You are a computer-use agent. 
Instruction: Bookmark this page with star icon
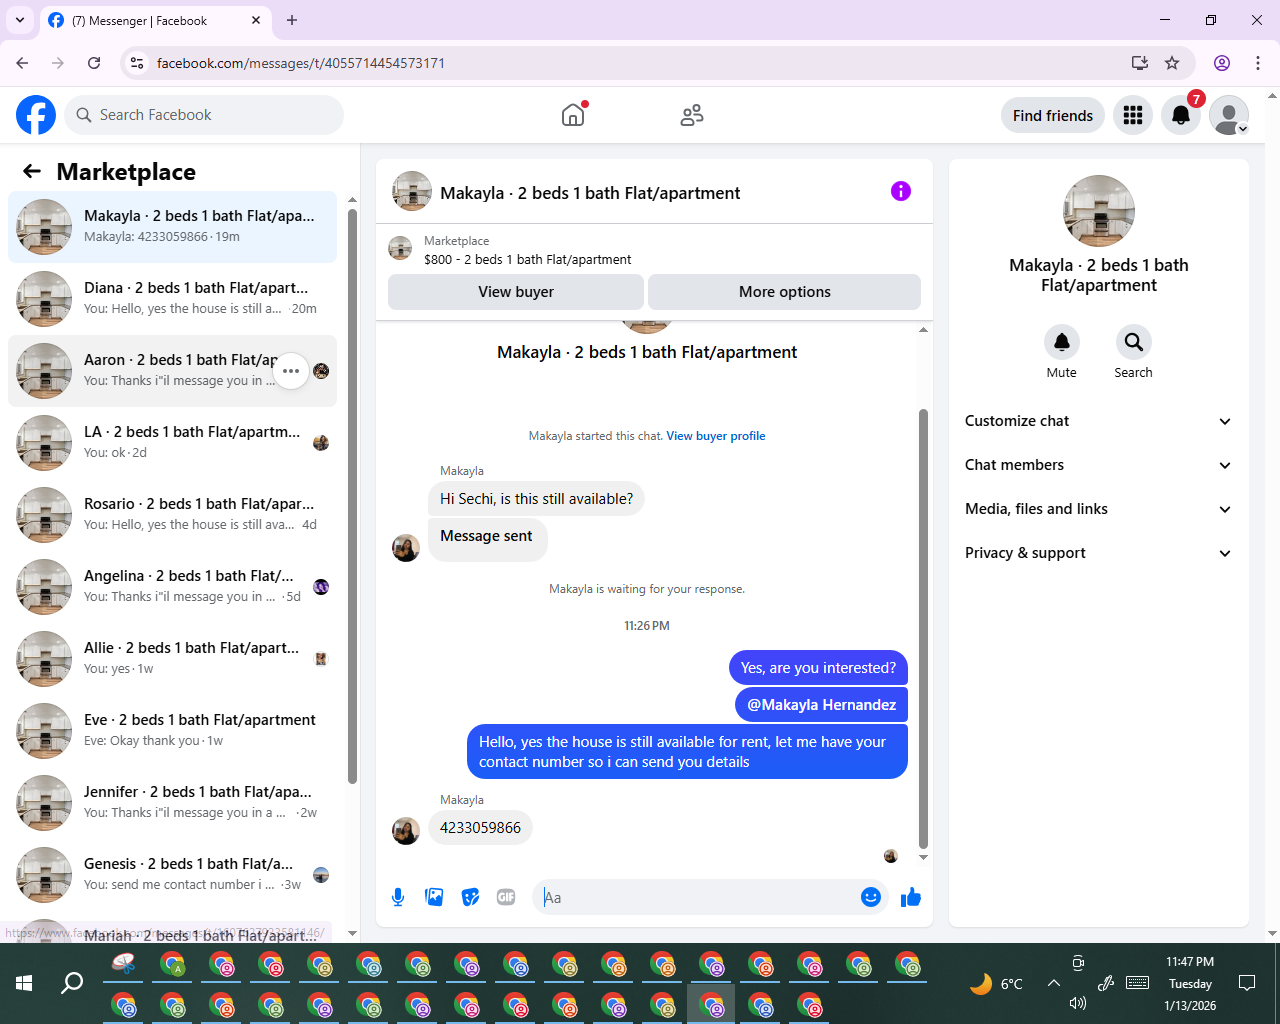(1172, 63)
